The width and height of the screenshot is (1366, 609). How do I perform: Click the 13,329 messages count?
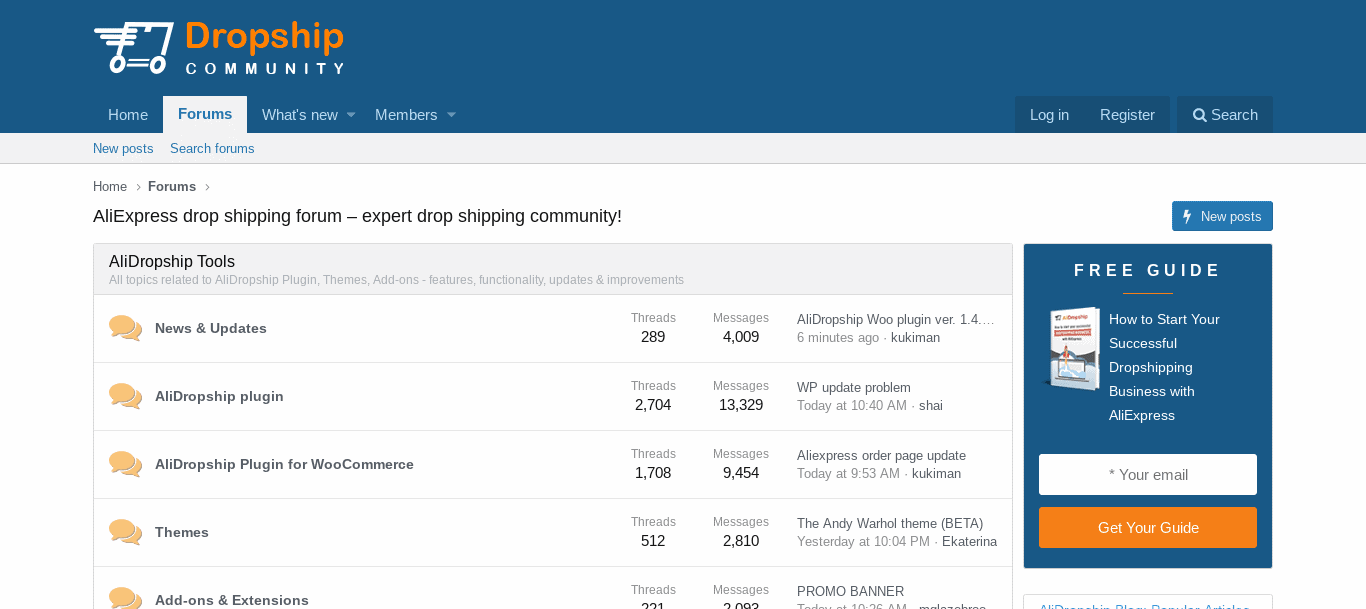[741, 405]
